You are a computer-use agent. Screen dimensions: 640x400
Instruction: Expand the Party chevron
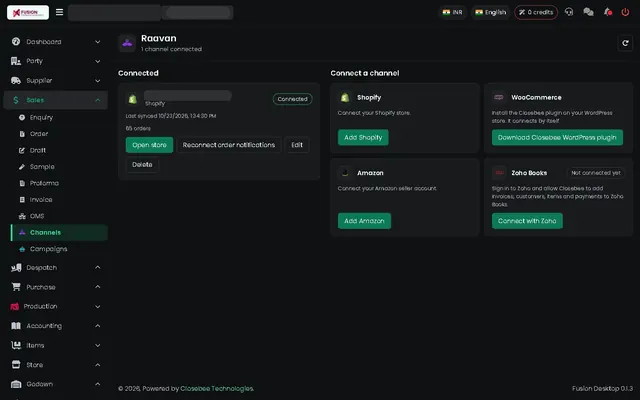coord(98,61)
